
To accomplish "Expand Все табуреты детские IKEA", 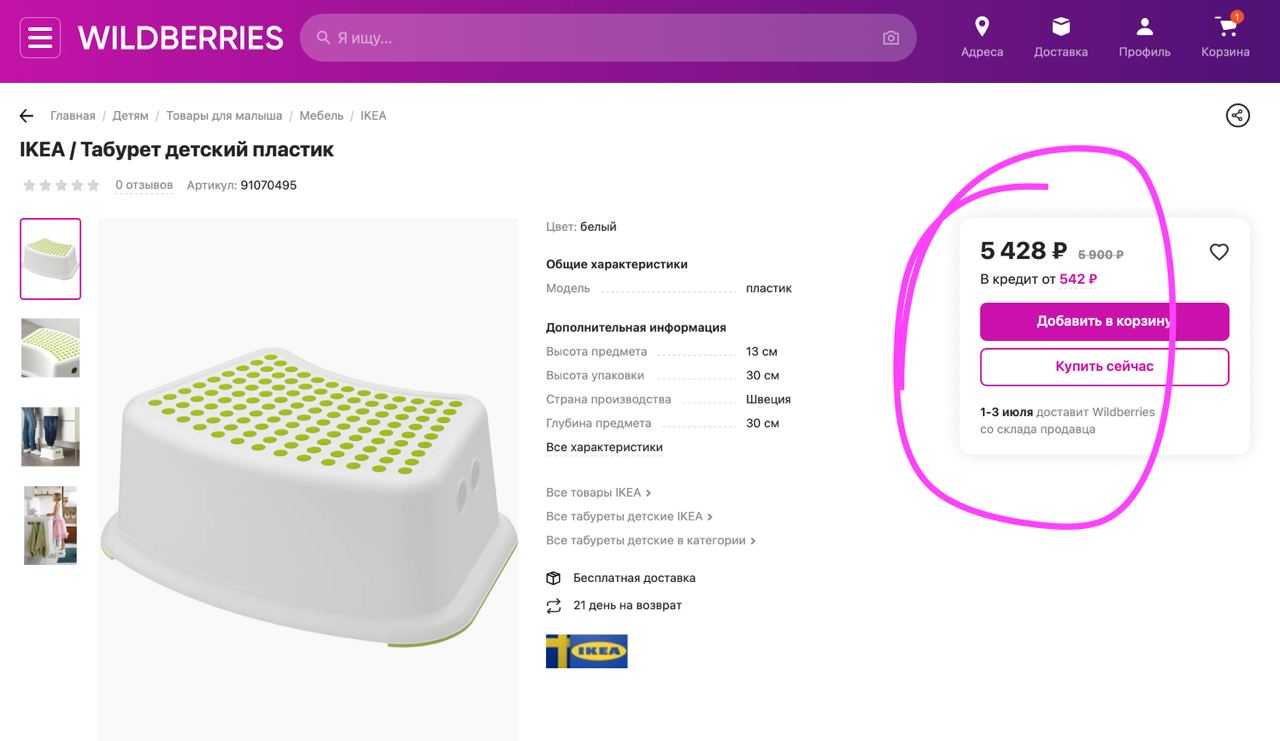I will click(x=629, y=516).
